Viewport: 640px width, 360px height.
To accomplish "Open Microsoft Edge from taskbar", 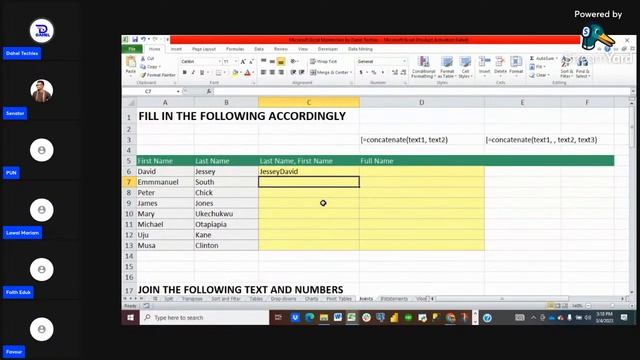I will coord(309,317).
